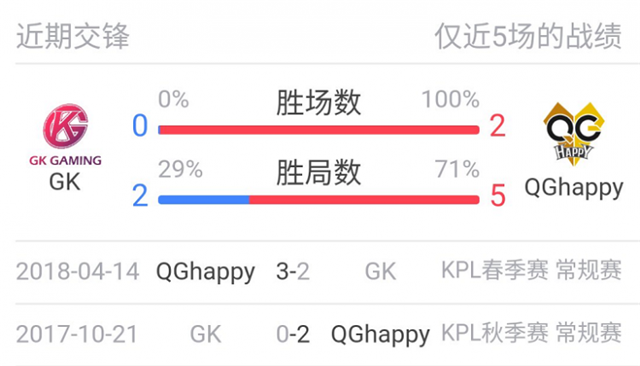Tap the GK Gaming team logo
Viewport: 640px width, 366px height.
[x=65, y=135]
